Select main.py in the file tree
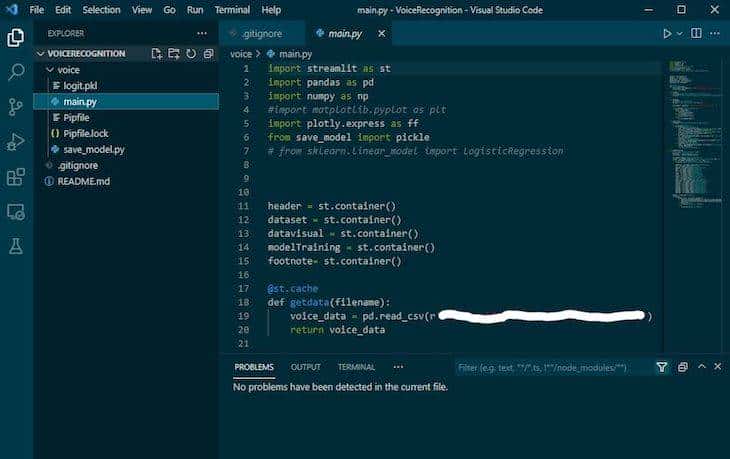730x459 pixels. coord(126,101)
